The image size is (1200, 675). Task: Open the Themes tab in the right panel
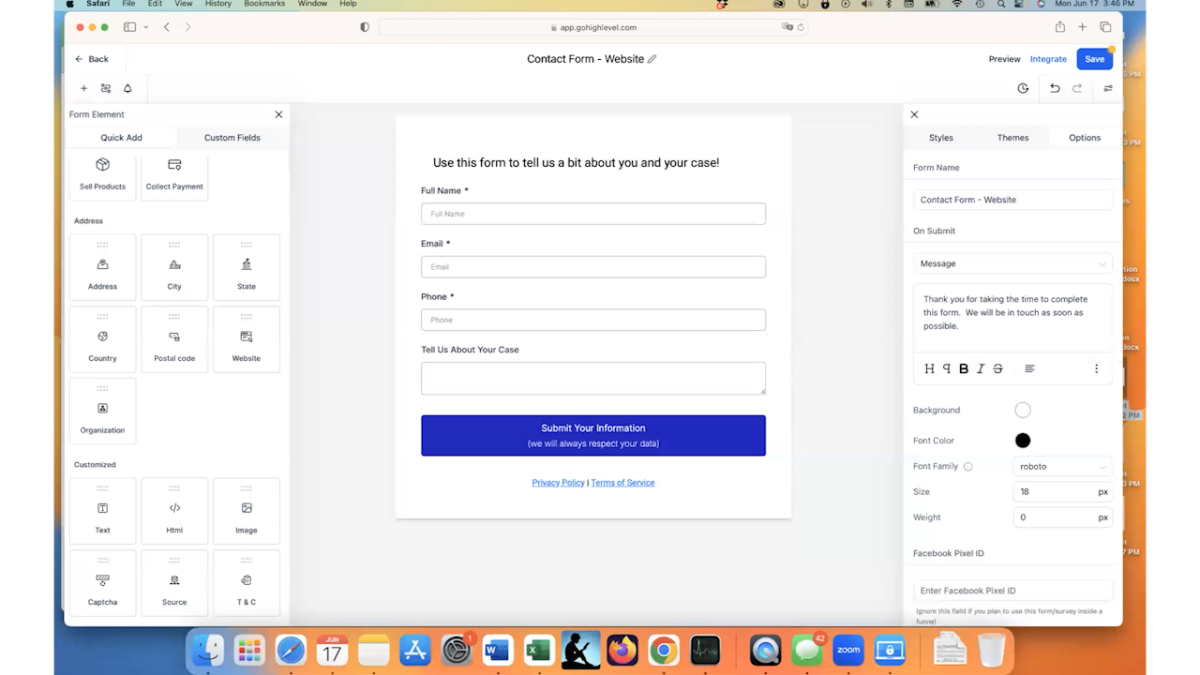pos(1013,137)
